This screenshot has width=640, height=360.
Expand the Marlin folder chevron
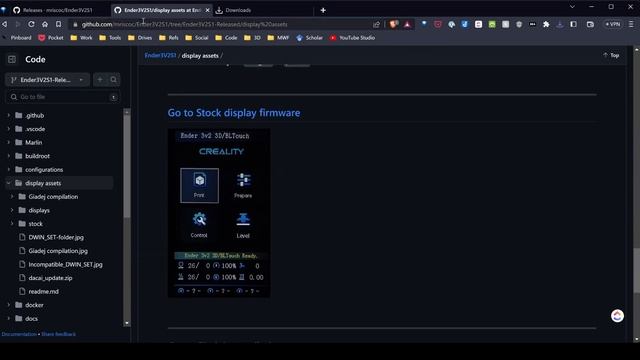(x=9, y=142)
